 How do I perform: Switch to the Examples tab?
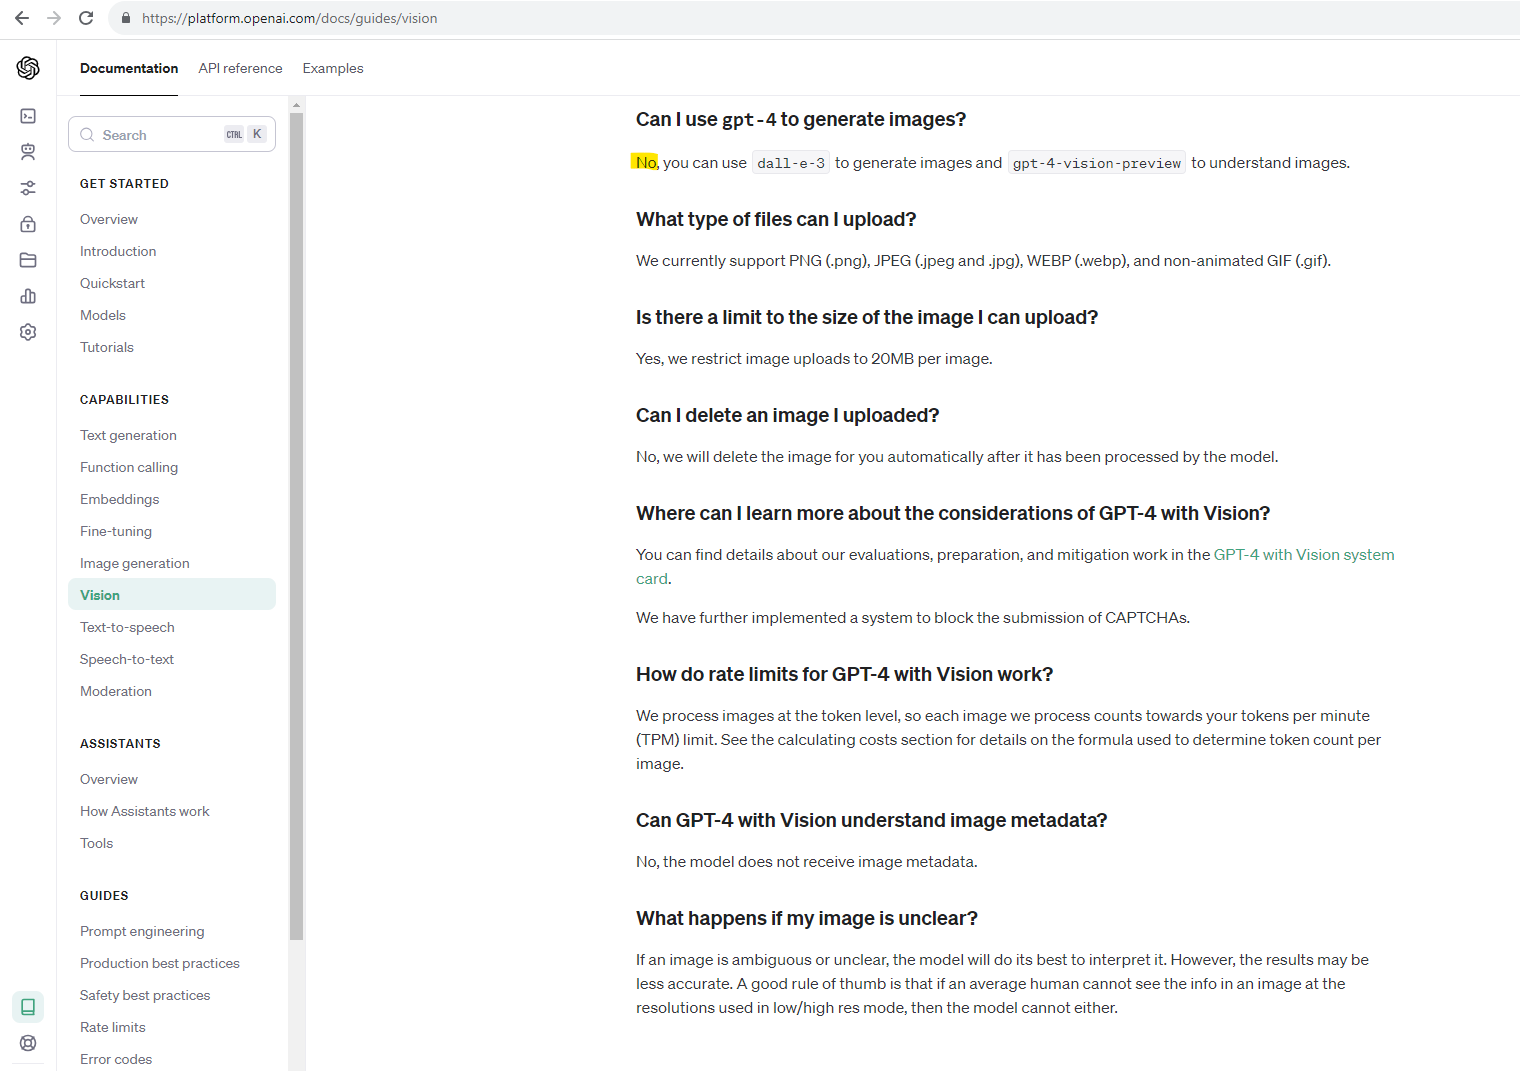[x=333, y=68]
